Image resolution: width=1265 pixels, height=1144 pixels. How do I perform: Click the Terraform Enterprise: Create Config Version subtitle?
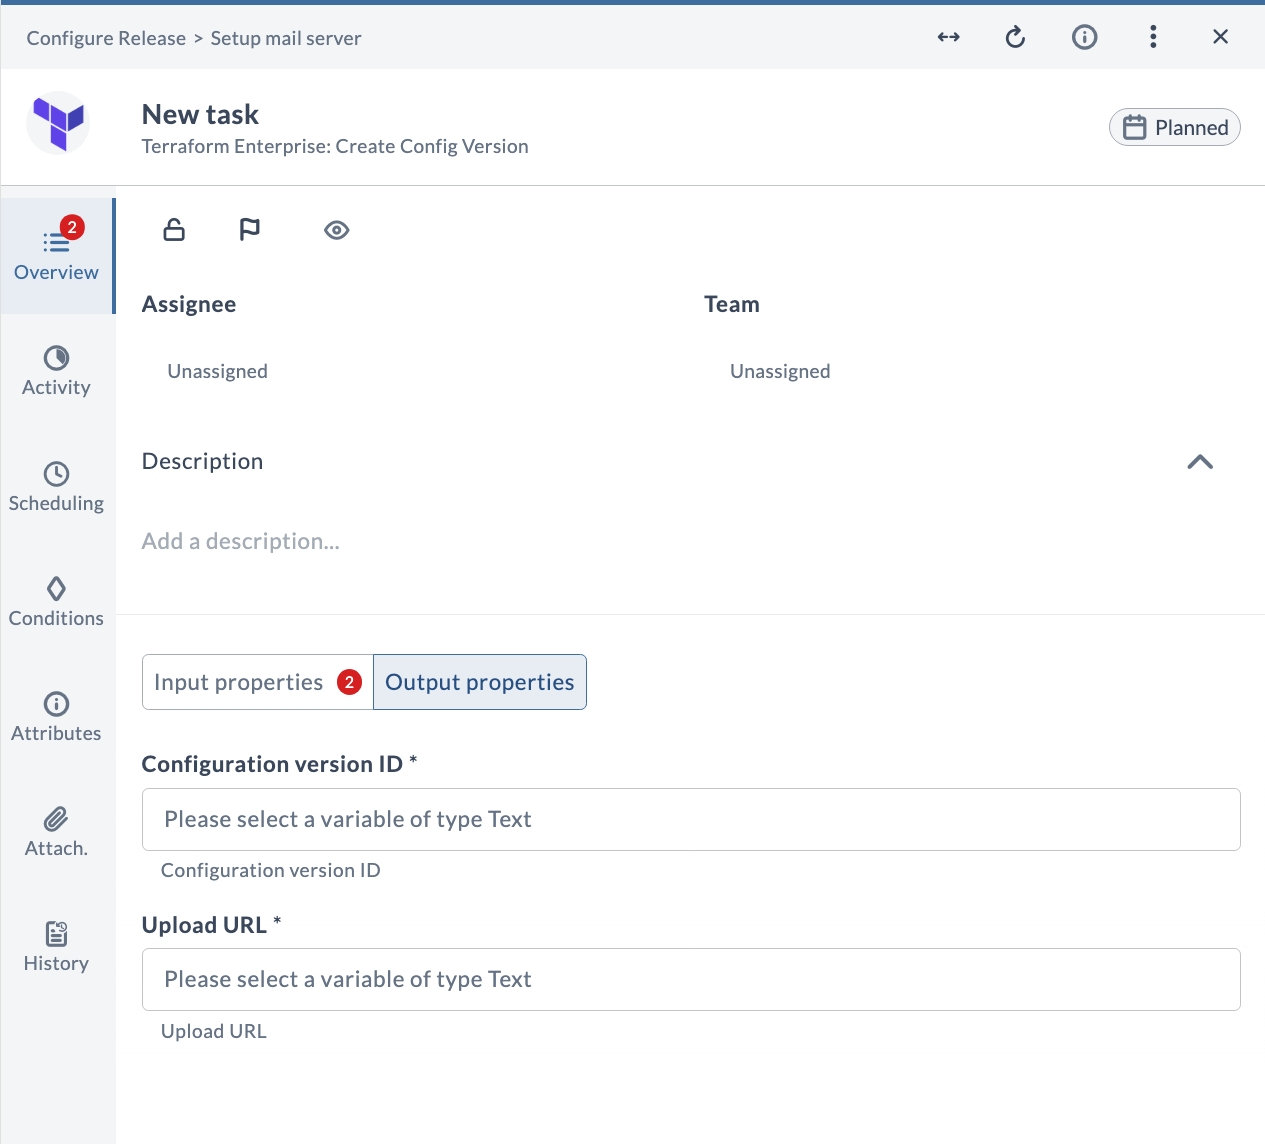(335, 146)
